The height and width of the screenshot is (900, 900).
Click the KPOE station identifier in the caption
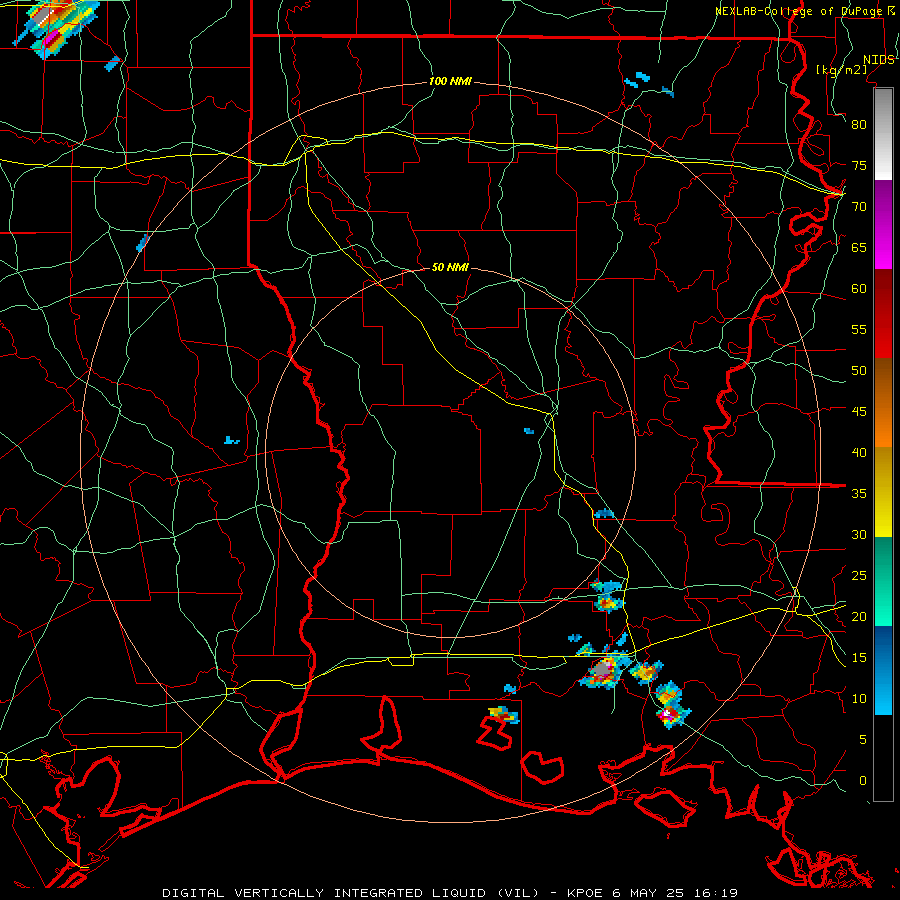click(587, 893)
